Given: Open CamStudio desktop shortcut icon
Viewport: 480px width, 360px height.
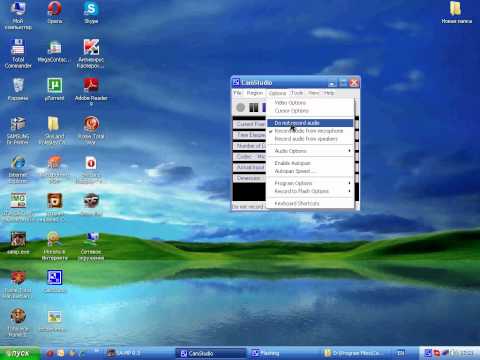Looking at the screenshot, I should click(x=54, y=281).
